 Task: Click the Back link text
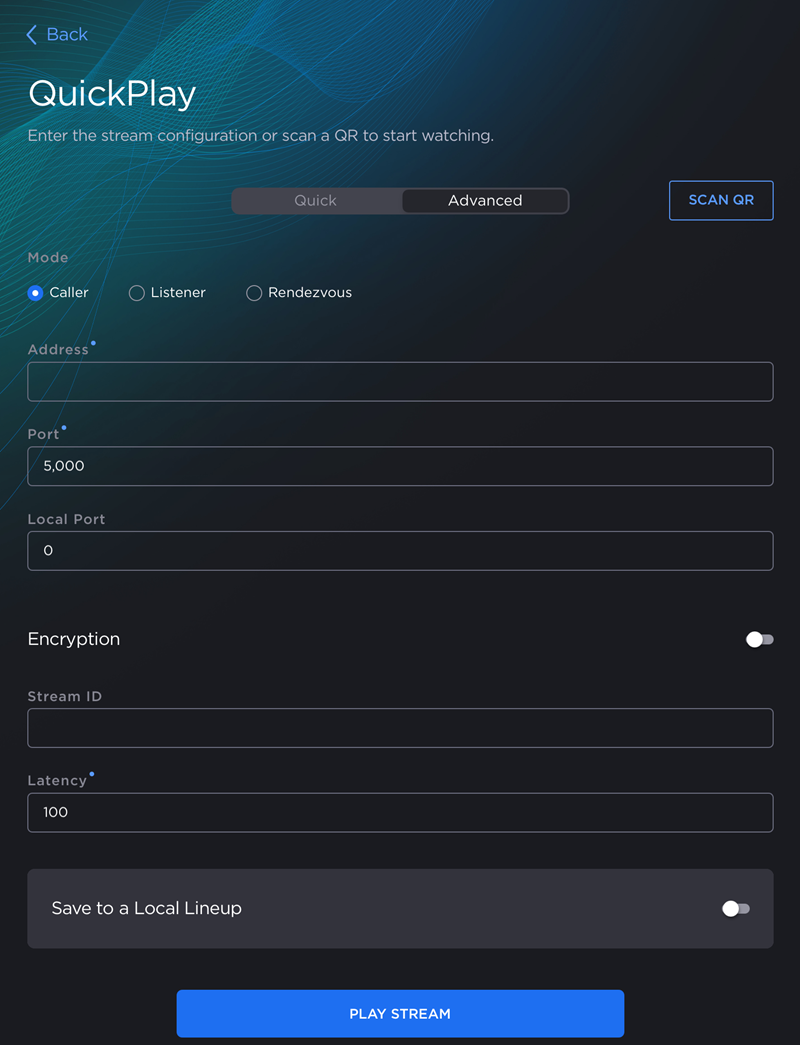[x=65, y=34]
